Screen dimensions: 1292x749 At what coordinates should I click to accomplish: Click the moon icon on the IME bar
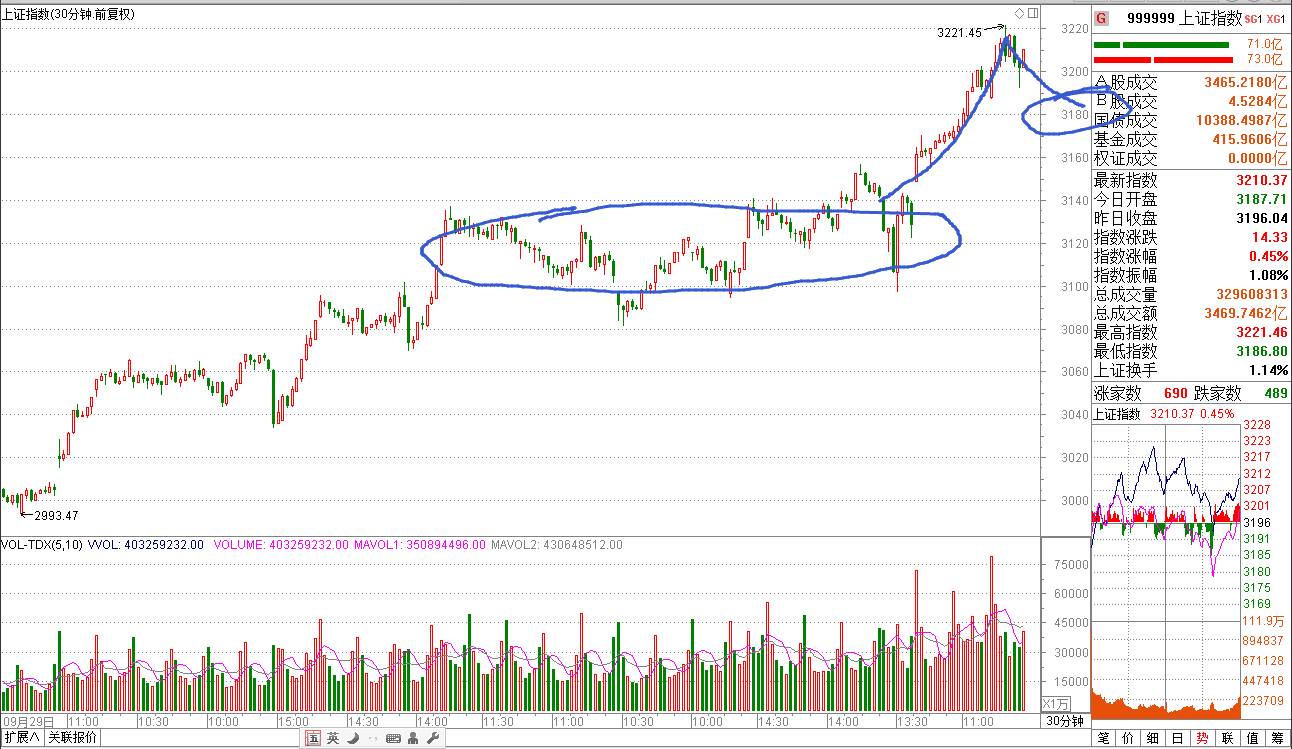point(352,738)
